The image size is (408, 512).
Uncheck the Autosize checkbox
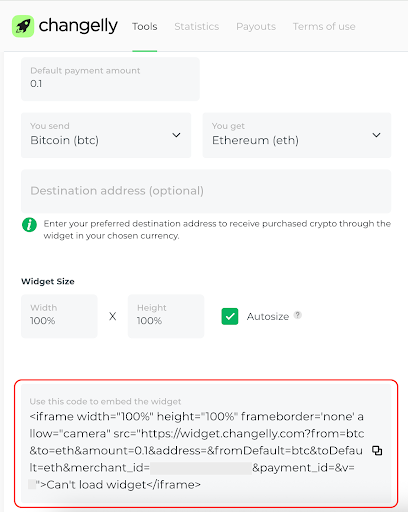(x=230, y=316)
